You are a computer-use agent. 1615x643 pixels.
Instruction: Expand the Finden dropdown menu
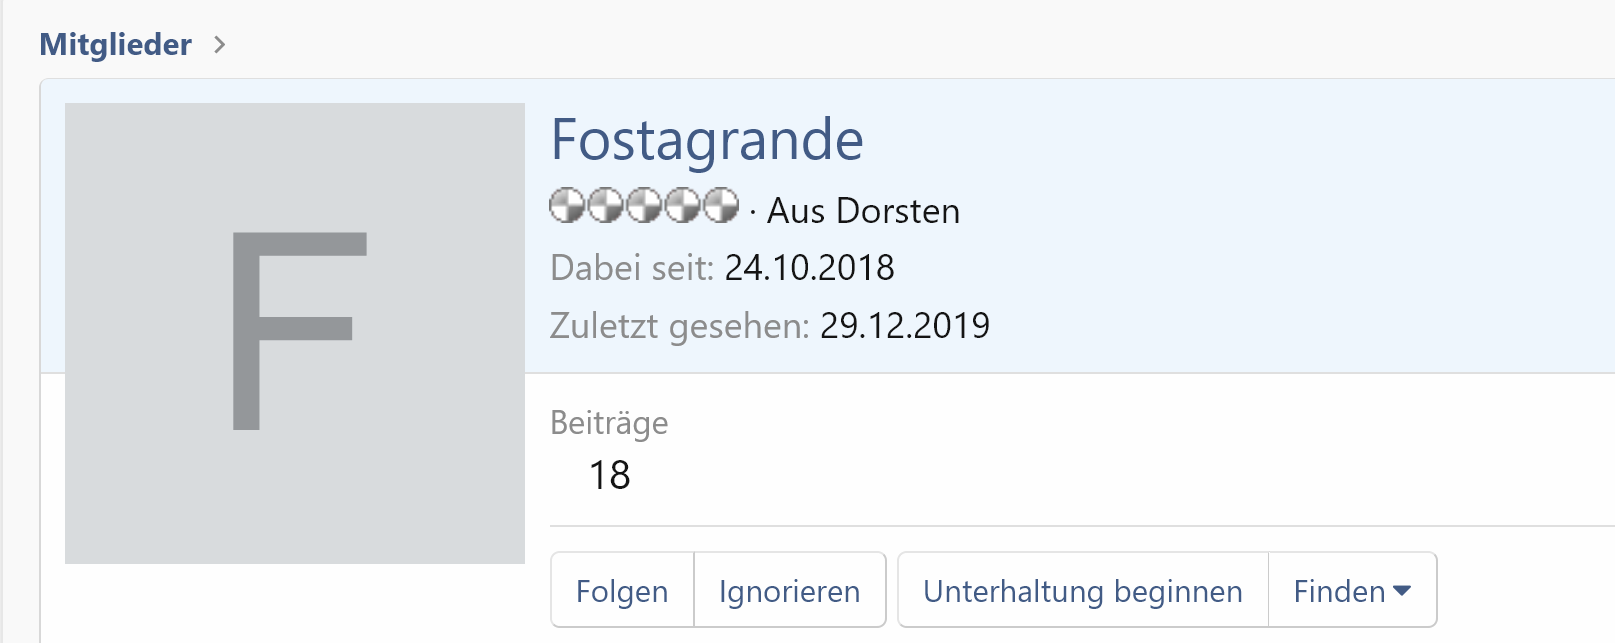[x=1351, y=591]
